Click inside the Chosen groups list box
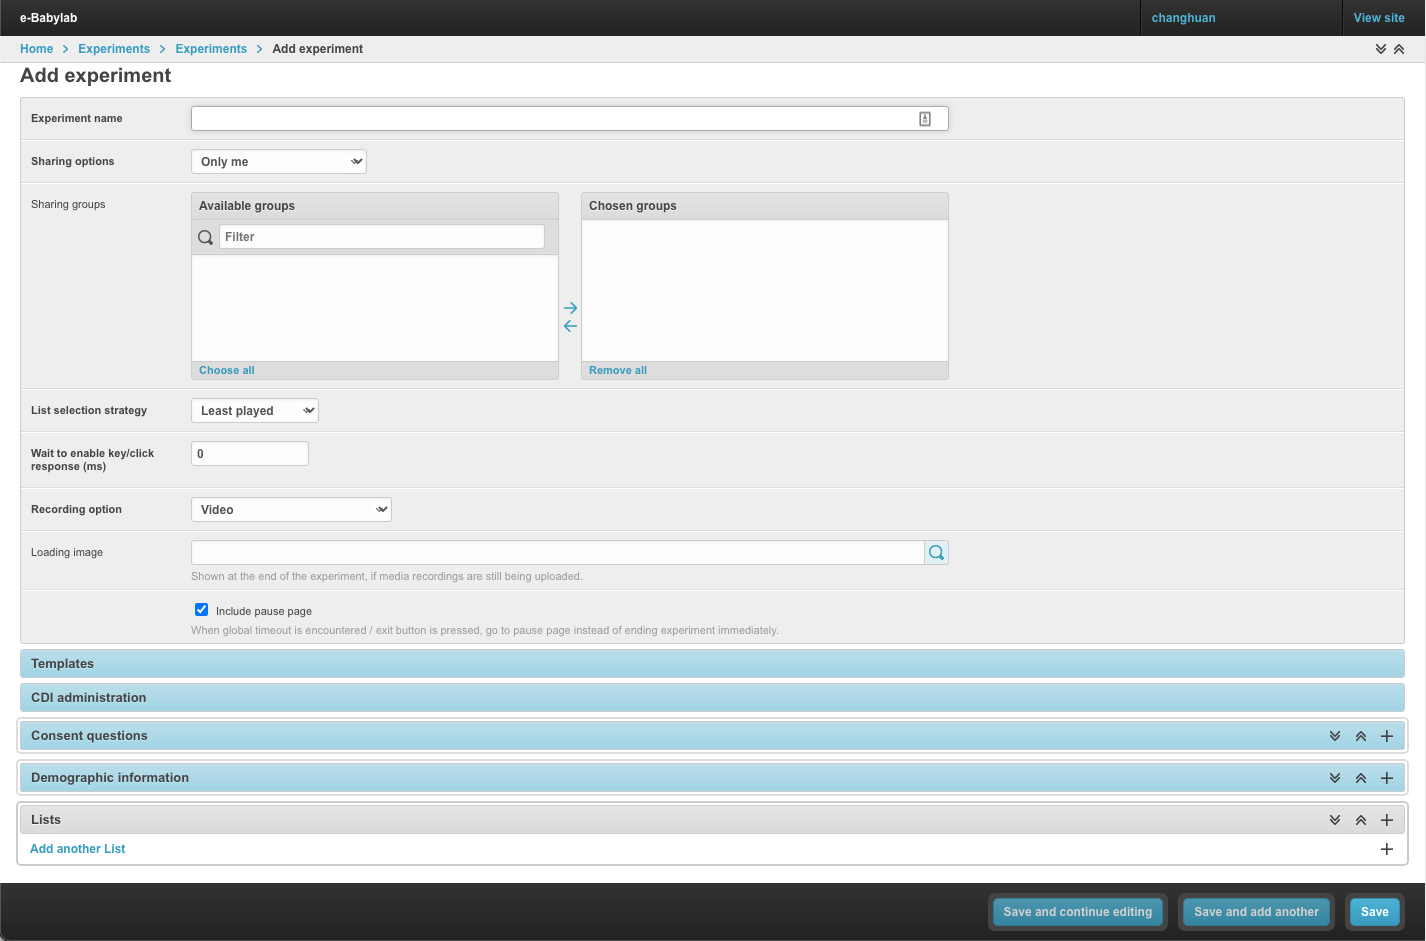1426x941 pixels. pos(765,290)
